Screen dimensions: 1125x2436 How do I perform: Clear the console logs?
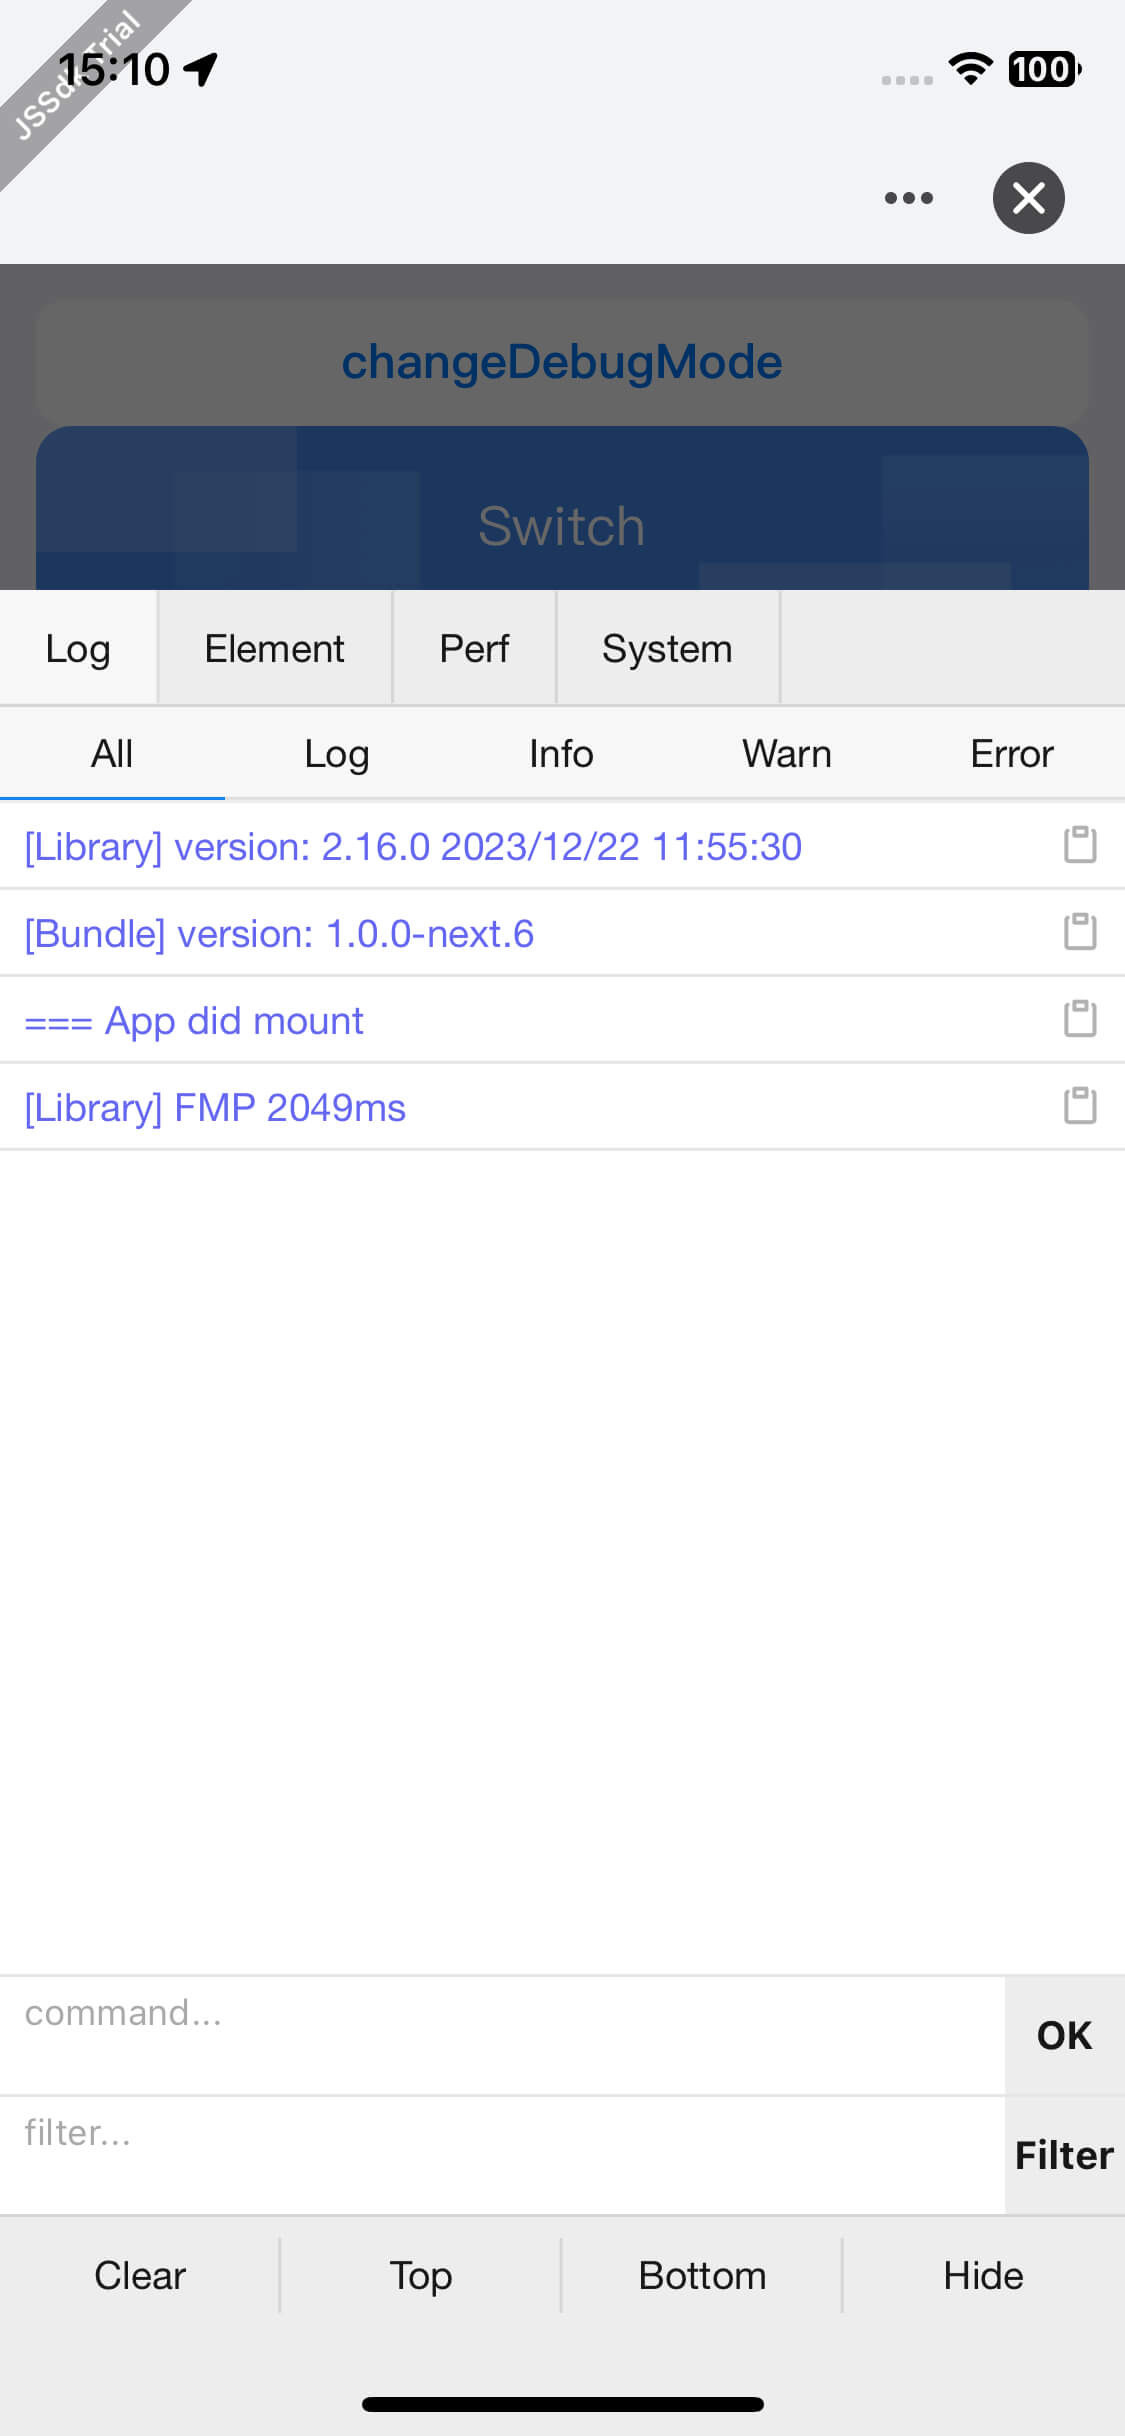[x=140, y=2275]
